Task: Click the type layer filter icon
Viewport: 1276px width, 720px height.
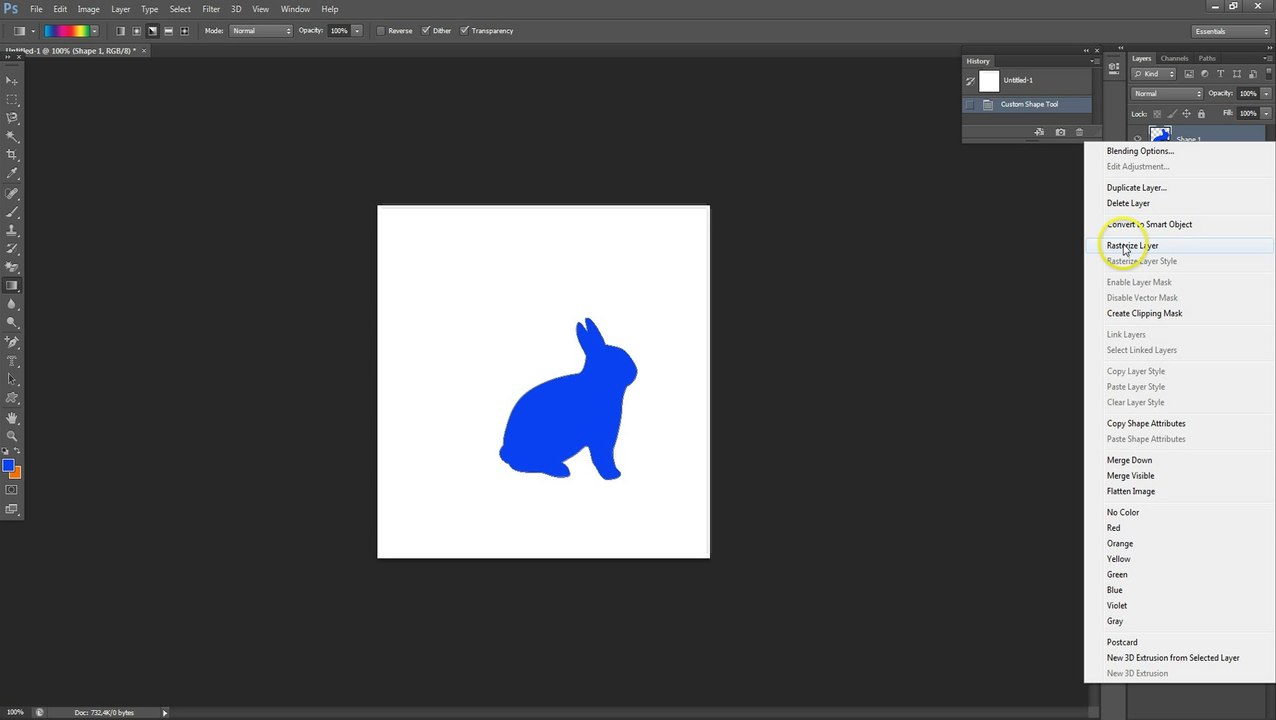Action: pos(1220,74)
